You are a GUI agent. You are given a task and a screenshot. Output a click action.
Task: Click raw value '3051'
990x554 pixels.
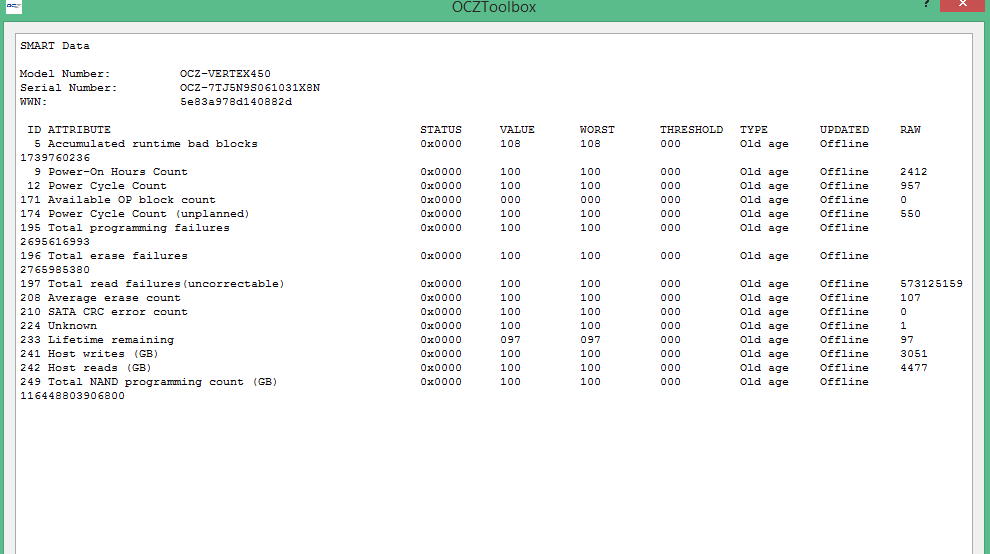914,354
